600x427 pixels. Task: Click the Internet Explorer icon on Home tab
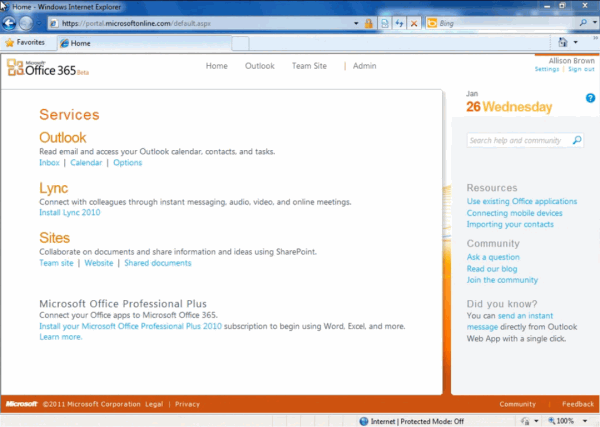click(x=64, y=43)
